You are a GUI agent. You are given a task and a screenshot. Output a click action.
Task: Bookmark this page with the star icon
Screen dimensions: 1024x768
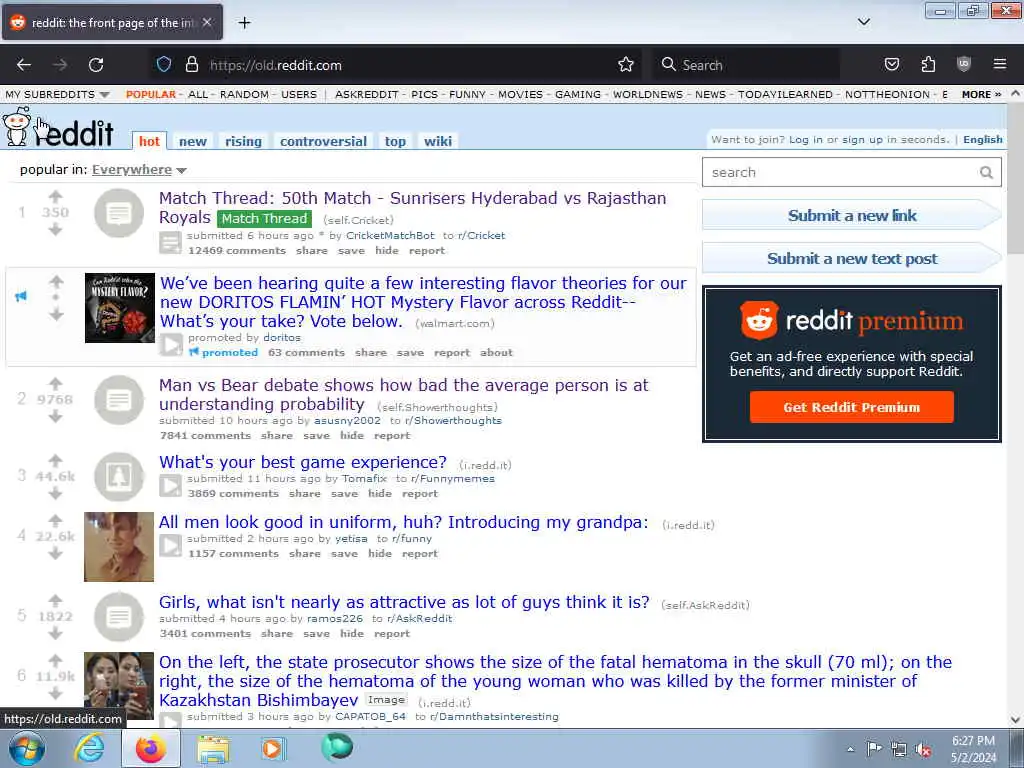[x=626, y=65]
